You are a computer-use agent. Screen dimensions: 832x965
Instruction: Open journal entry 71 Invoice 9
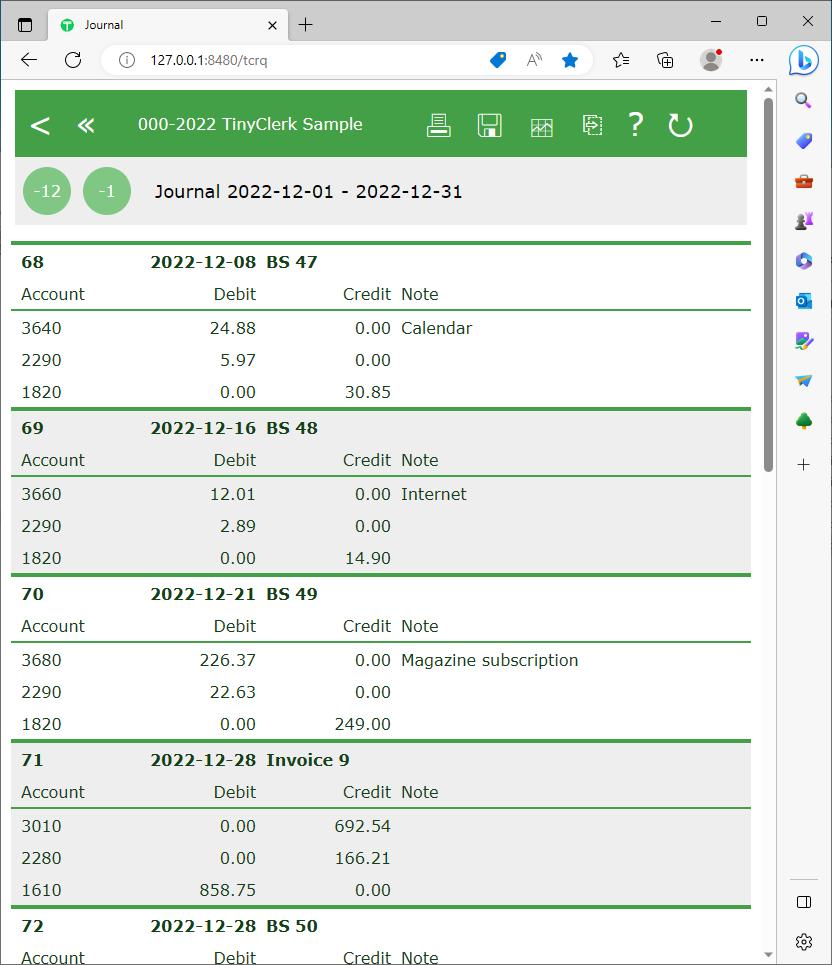[307, 760]
